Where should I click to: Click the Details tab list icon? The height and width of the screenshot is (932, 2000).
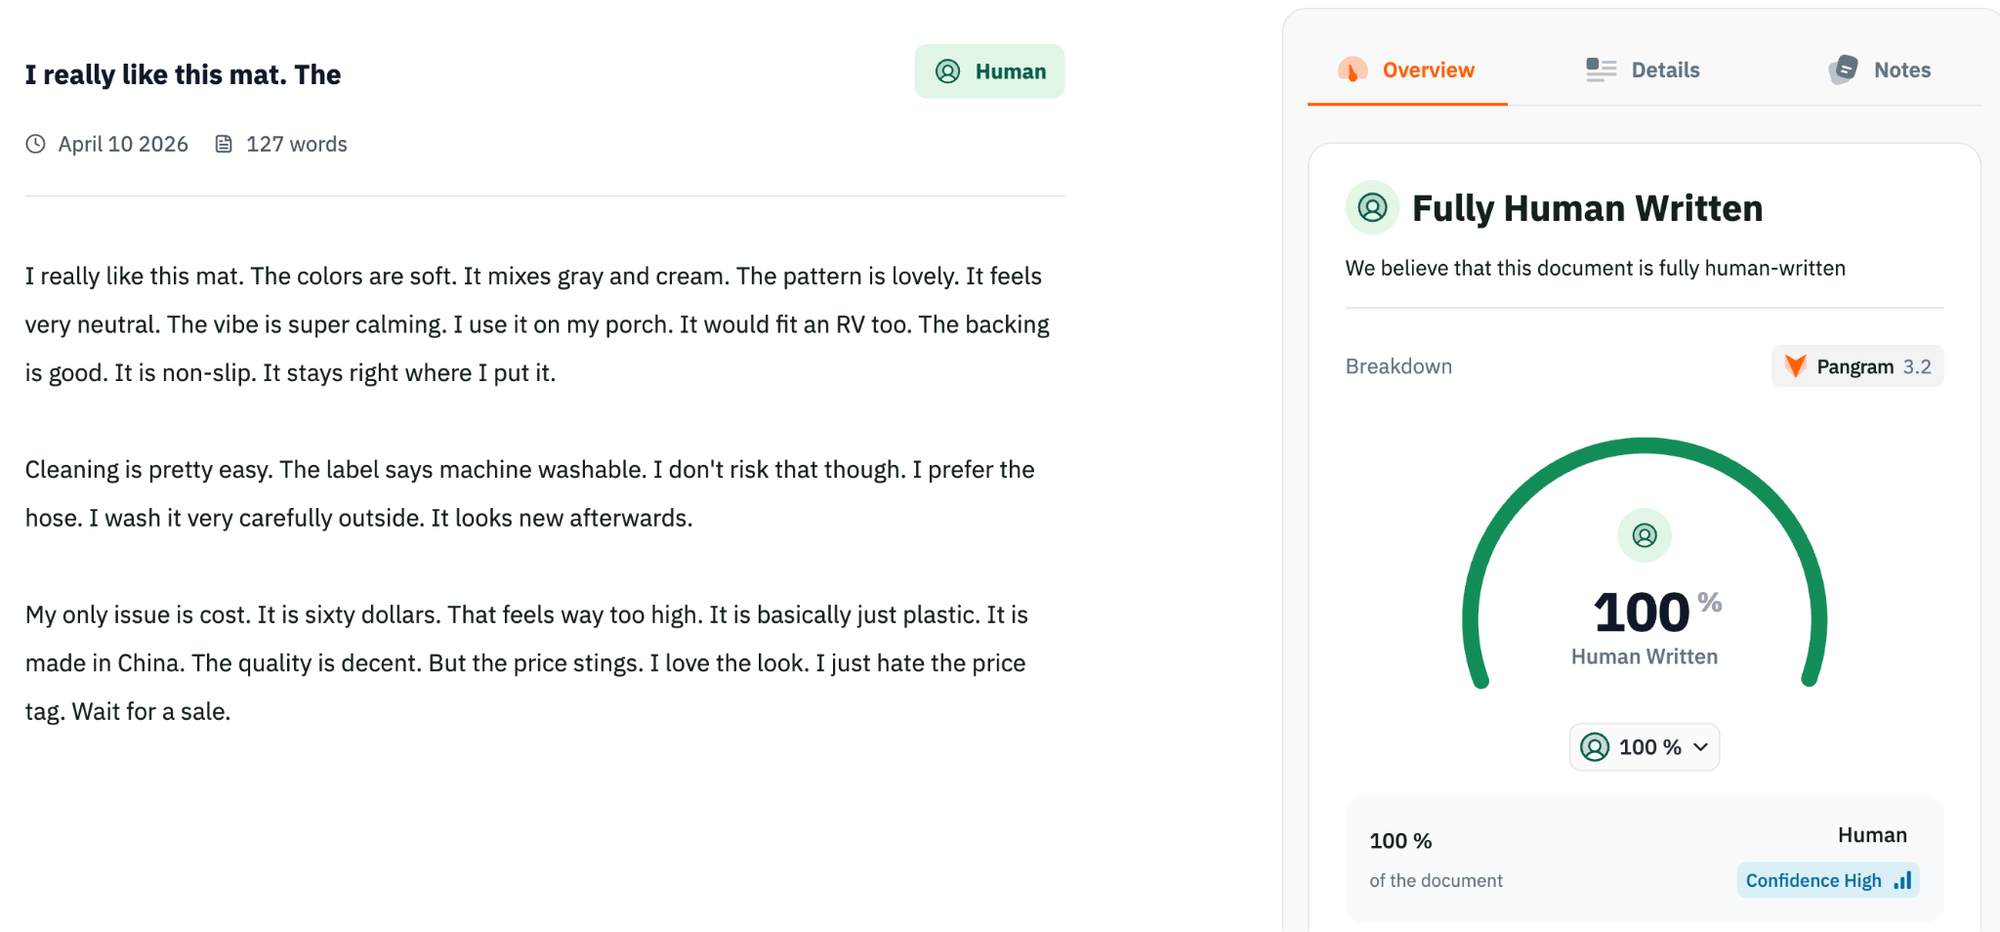point(1600,70)
